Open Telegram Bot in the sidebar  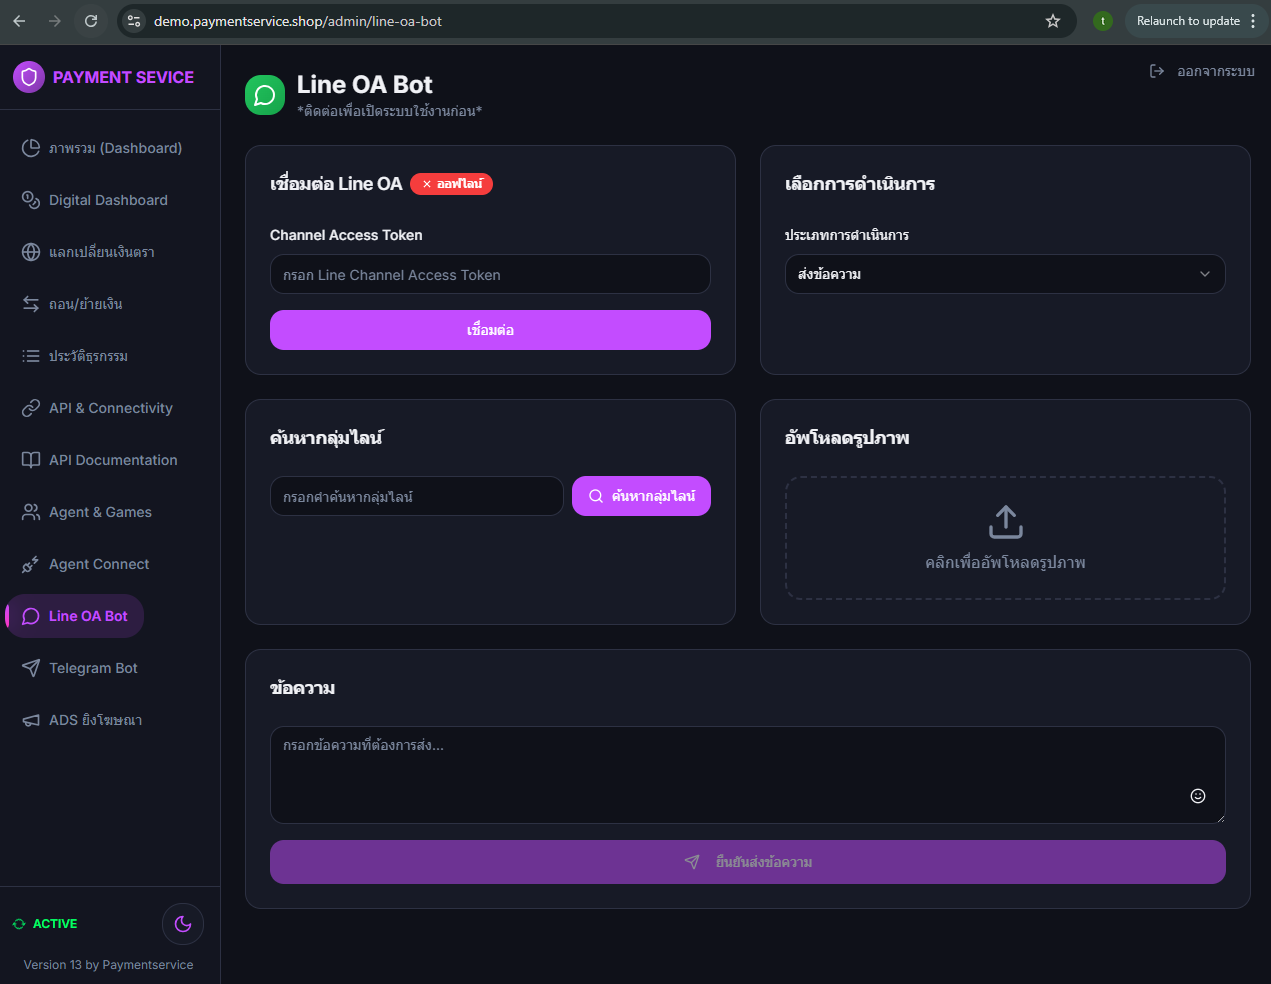click(93, 668)
